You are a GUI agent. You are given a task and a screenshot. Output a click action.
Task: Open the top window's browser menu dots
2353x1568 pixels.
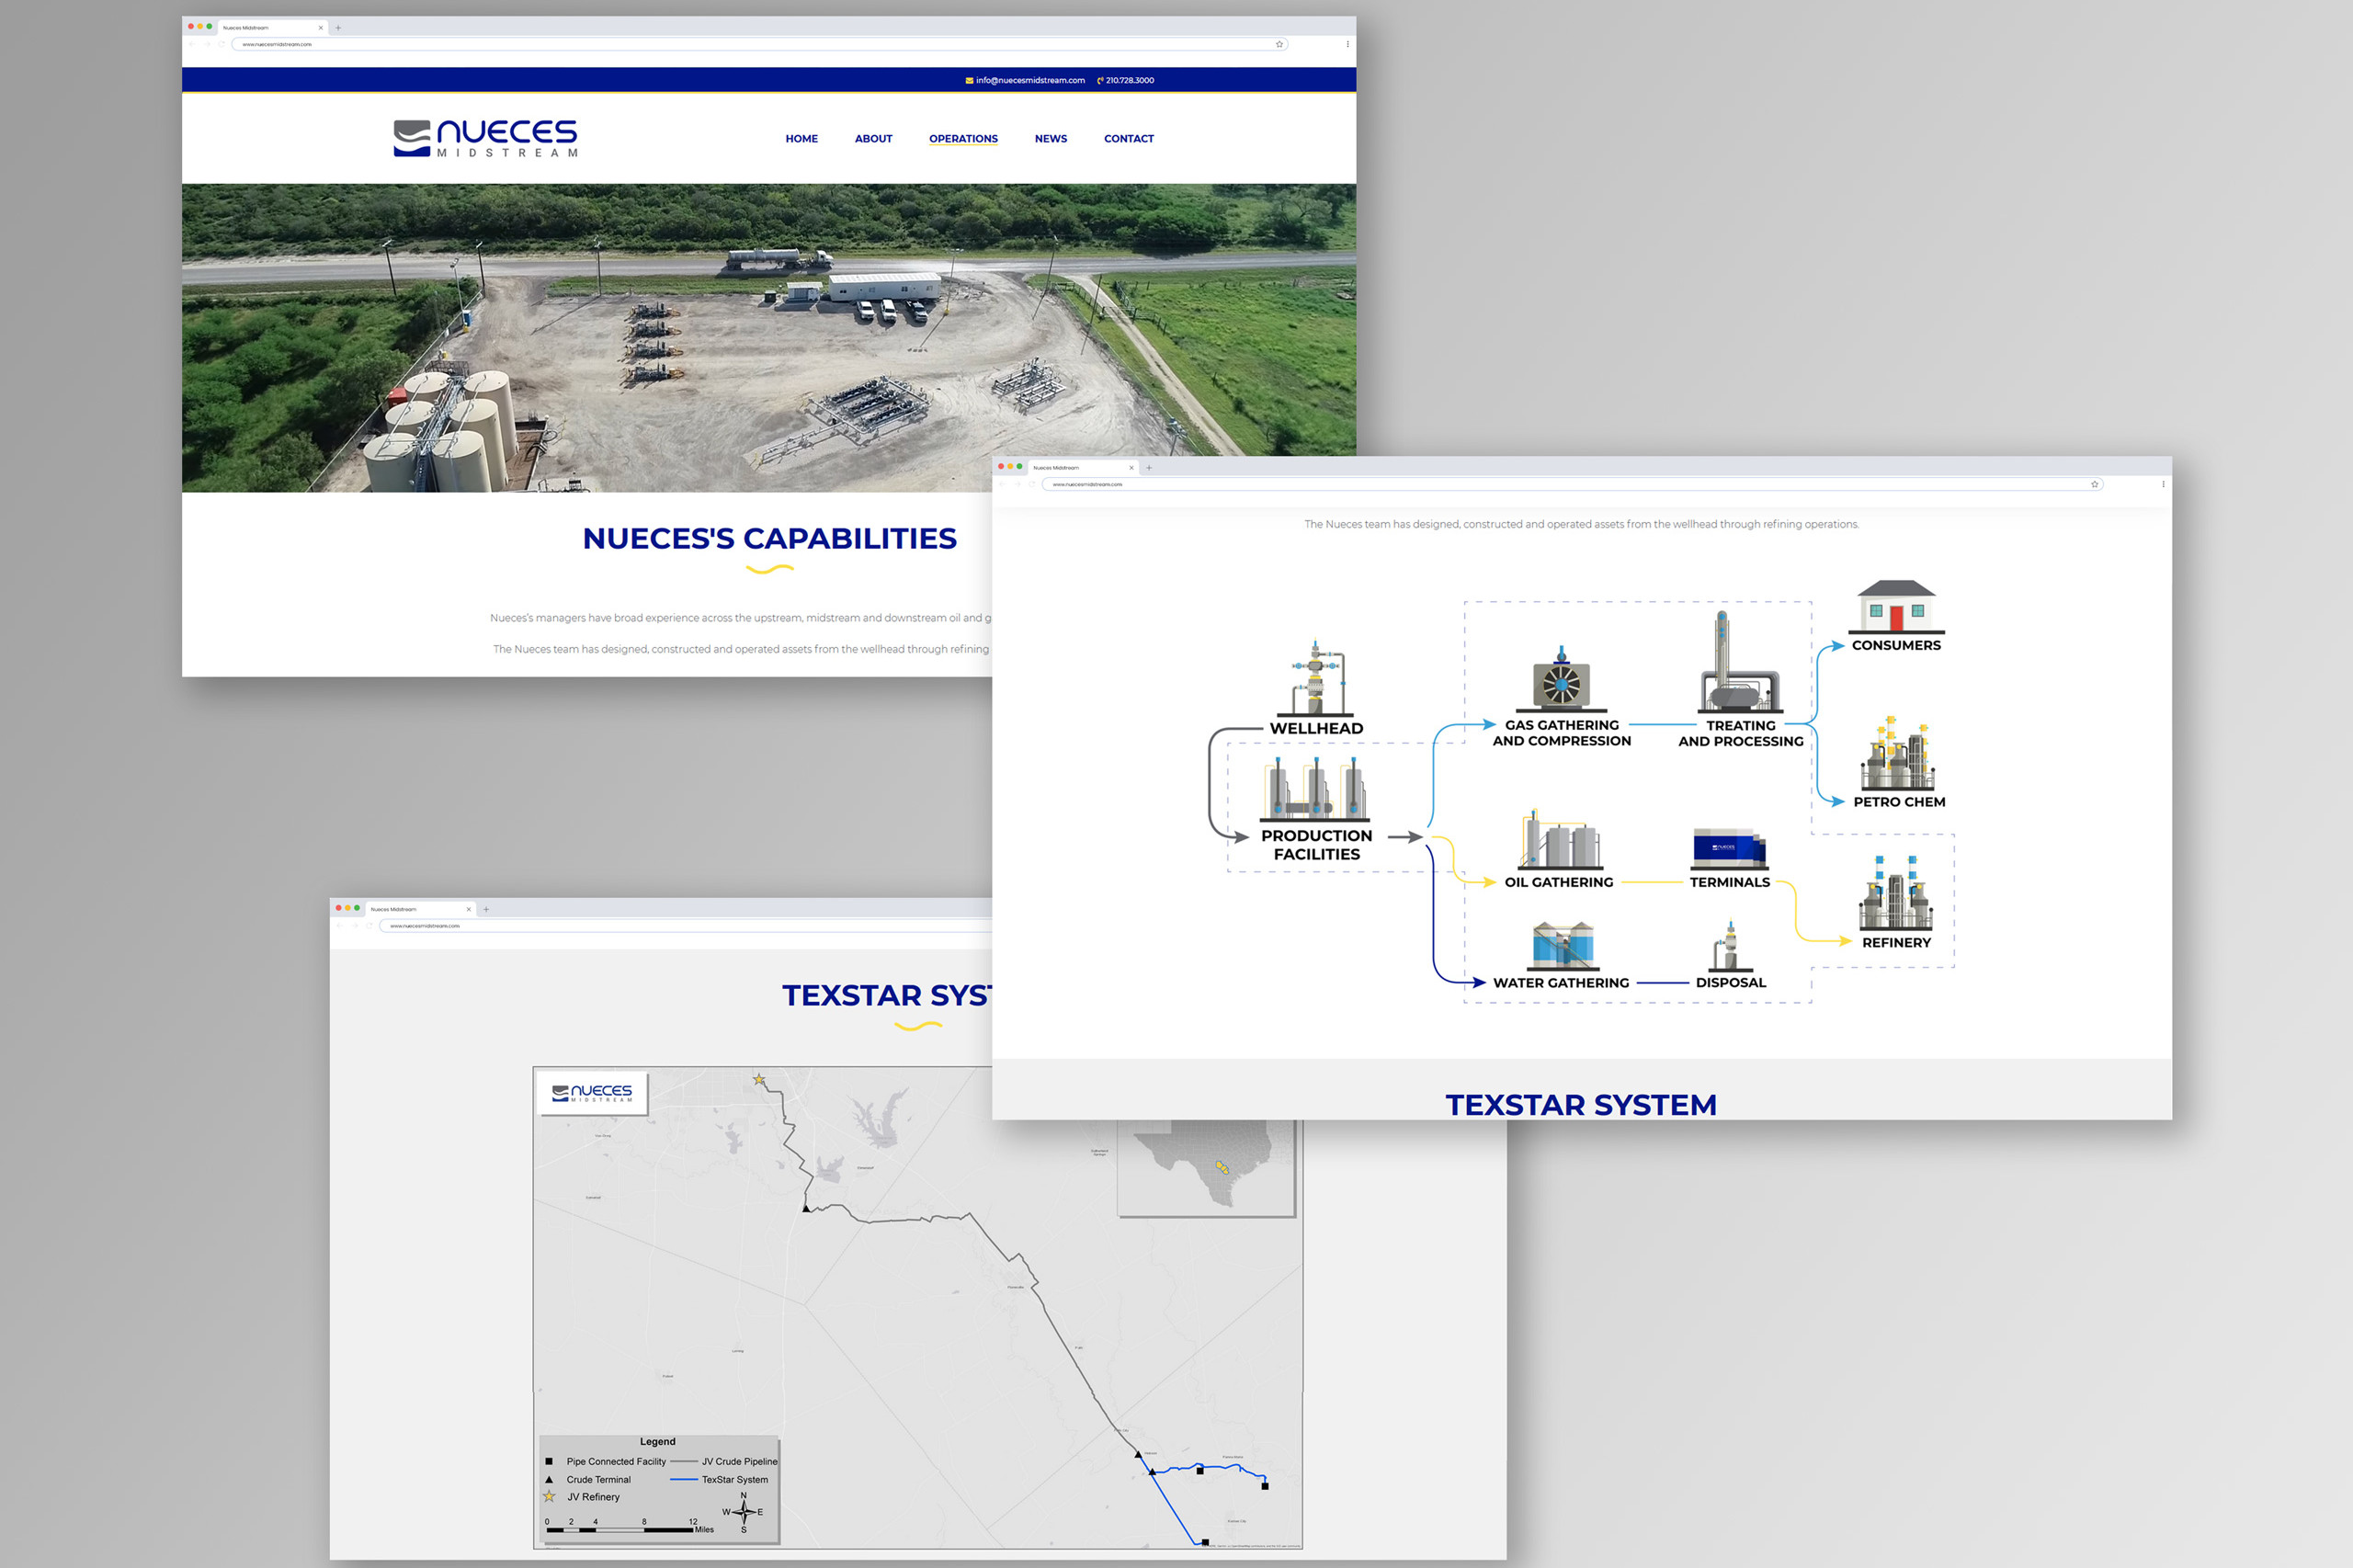coord(1347,44)
